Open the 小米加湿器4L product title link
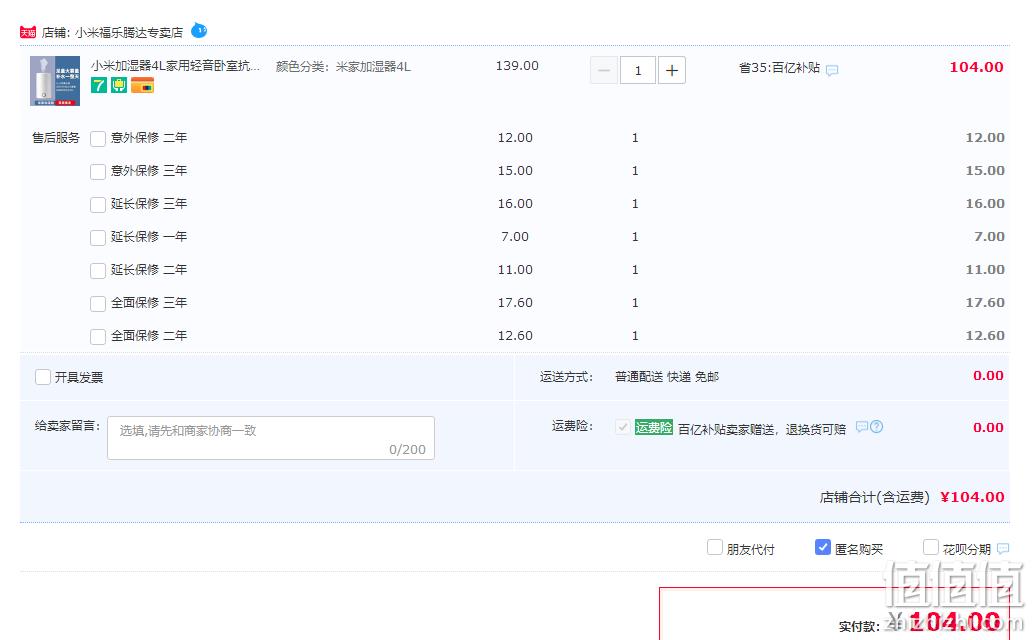The height and width of the screenshot is (640, 1033). [175, 66]
